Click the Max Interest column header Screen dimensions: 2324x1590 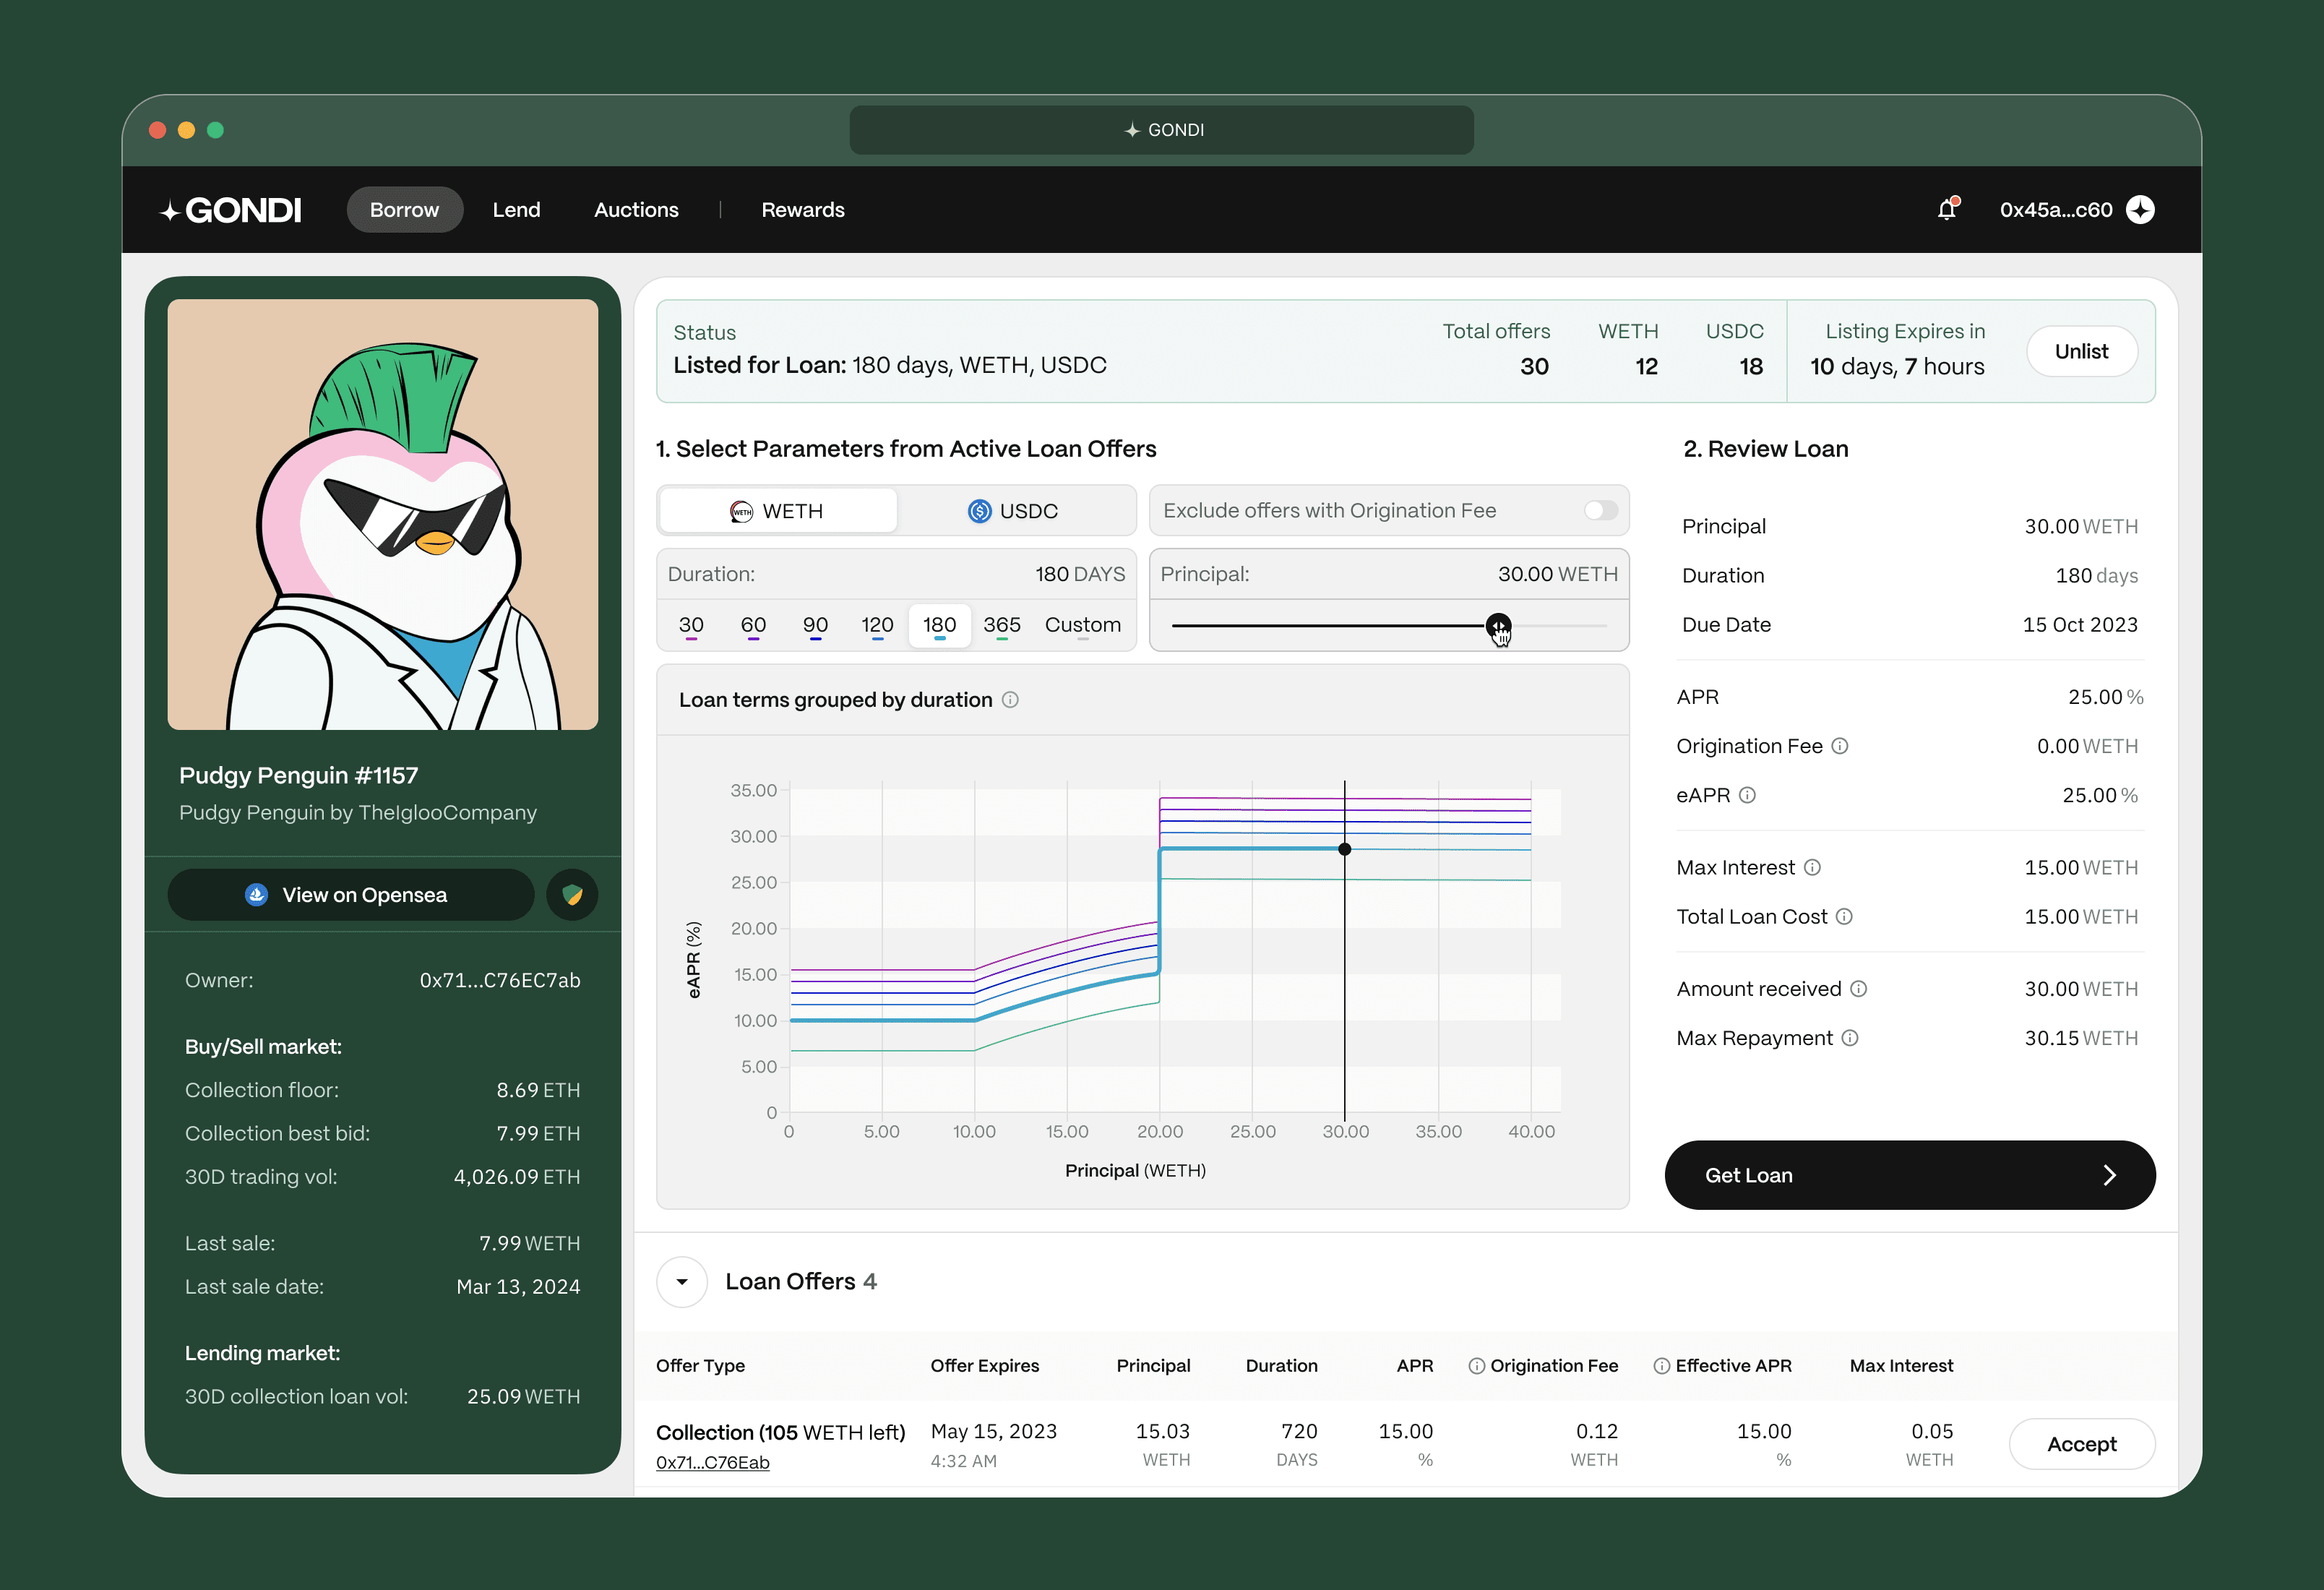(1901, 1366)
